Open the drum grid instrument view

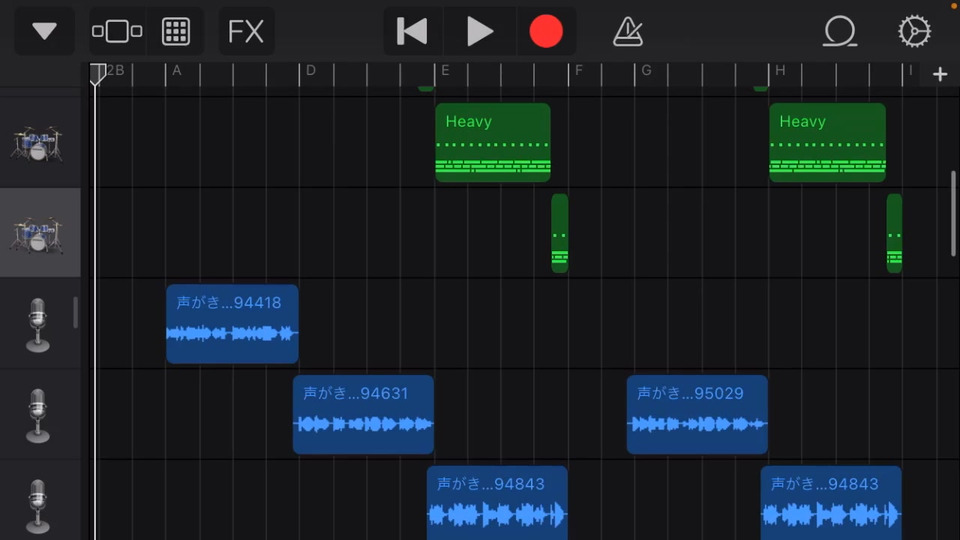tap(175, 31)
